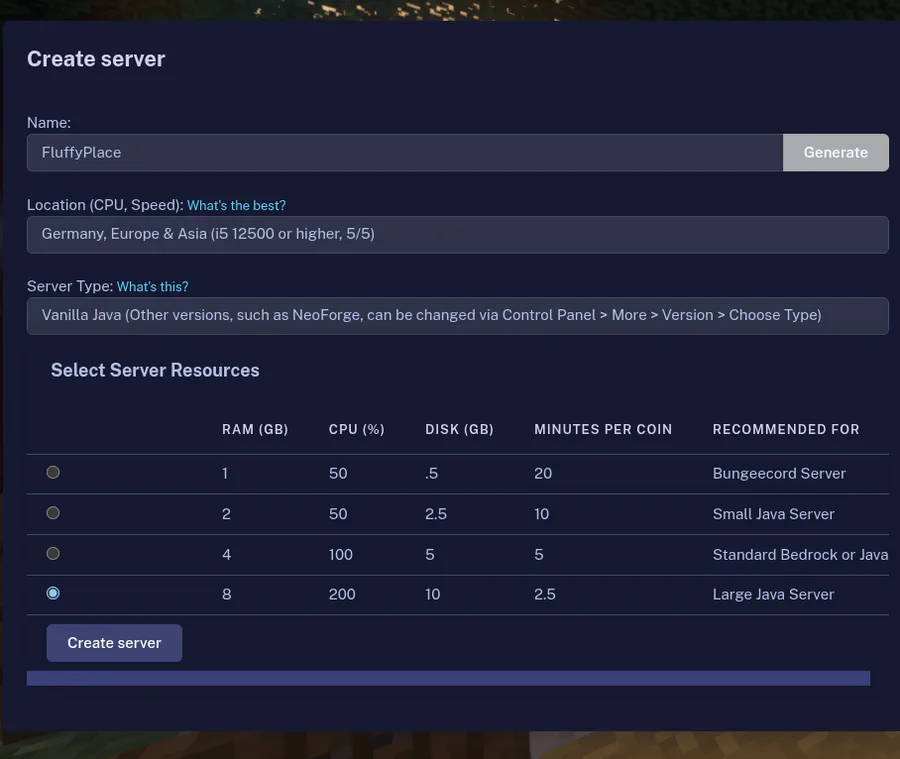This screenshot has height=759, width=900.
Task: Open the Location dropdown showing Germany
Action: (x=457, y=234)
